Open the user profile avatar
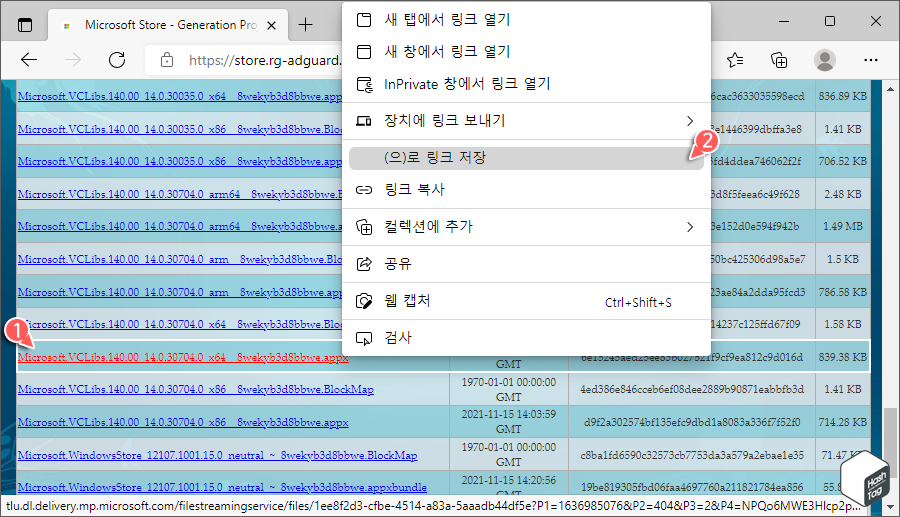Viewport: 900px width, 517px height. [x=825, y=60]
